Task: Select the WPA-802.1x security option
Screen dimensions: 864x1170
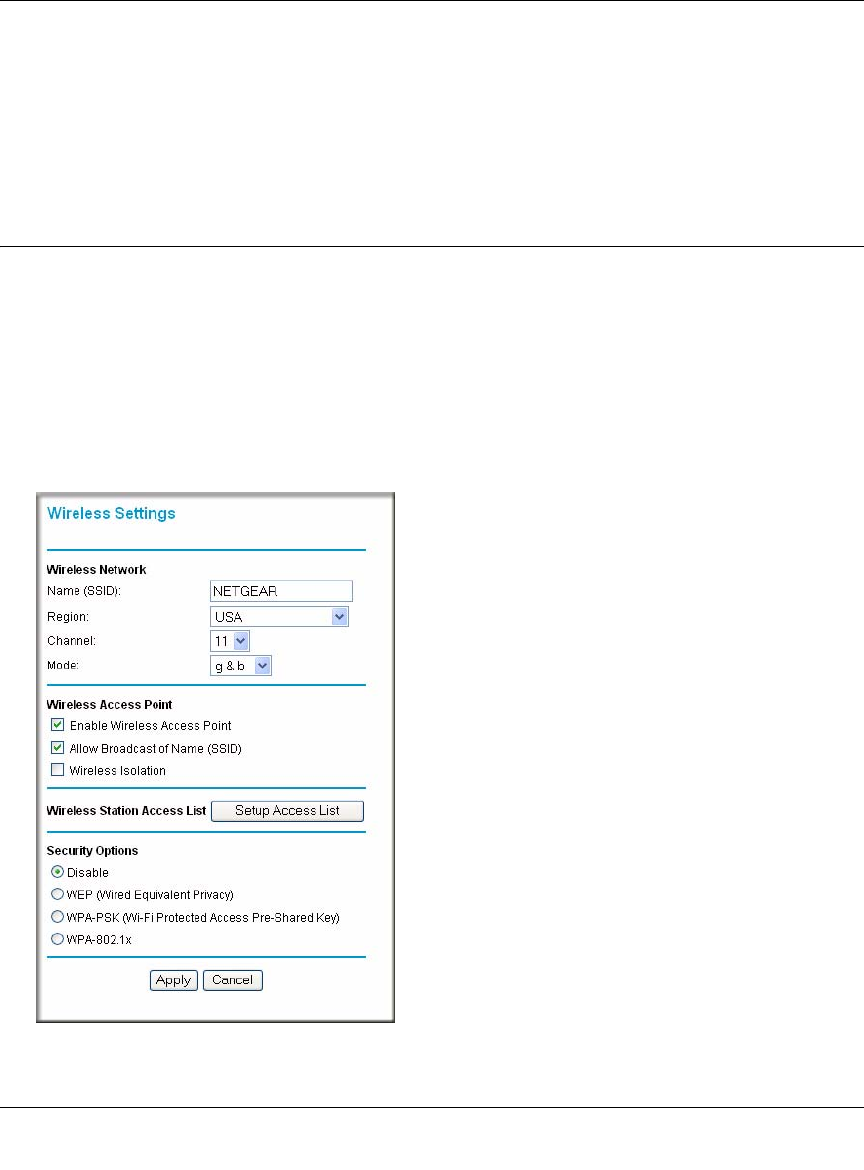Action: [57, 939]
